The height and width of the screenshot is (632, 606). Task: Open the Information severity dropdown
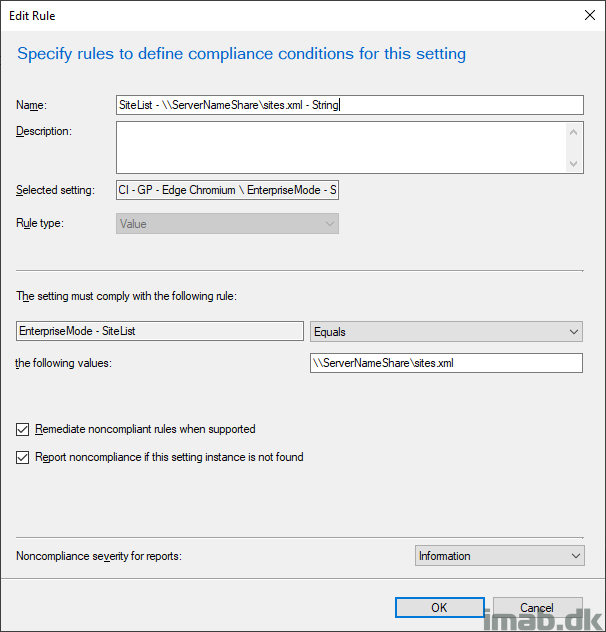[x=500, y=556]
